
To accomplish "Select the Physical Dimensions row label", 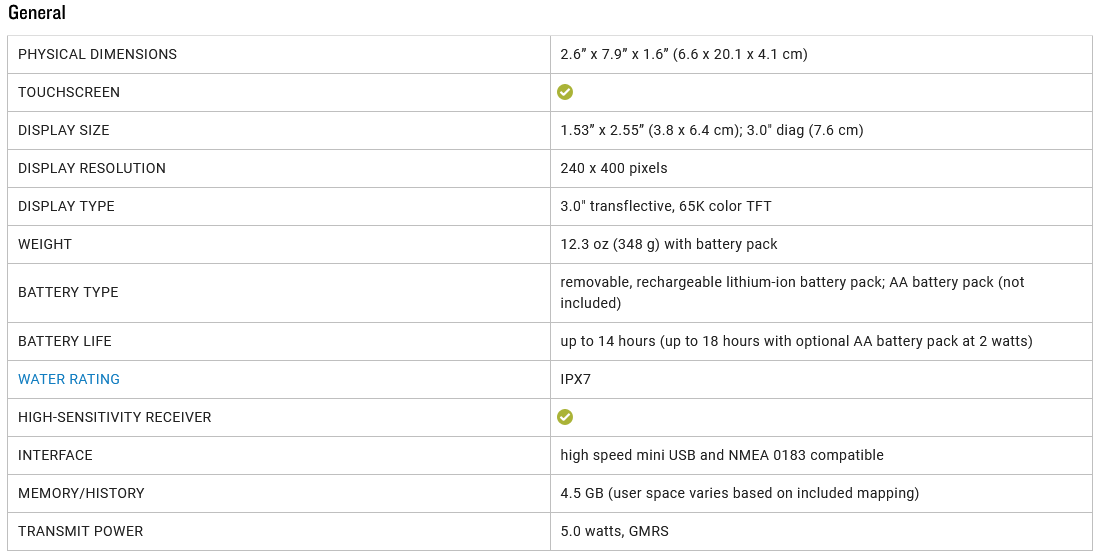I will (97, 54).
